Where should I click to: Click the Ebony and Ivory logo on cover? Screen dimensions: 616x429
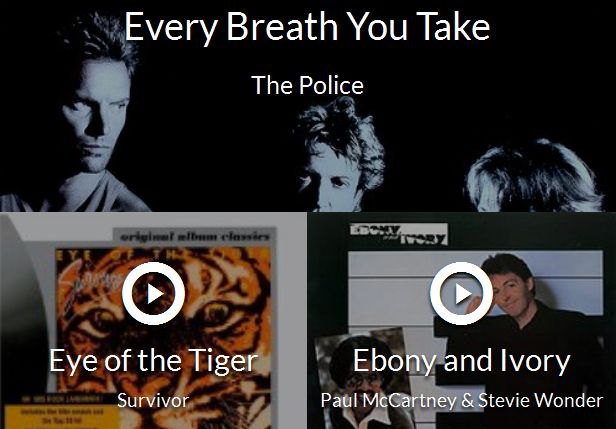tap(398, 234)
